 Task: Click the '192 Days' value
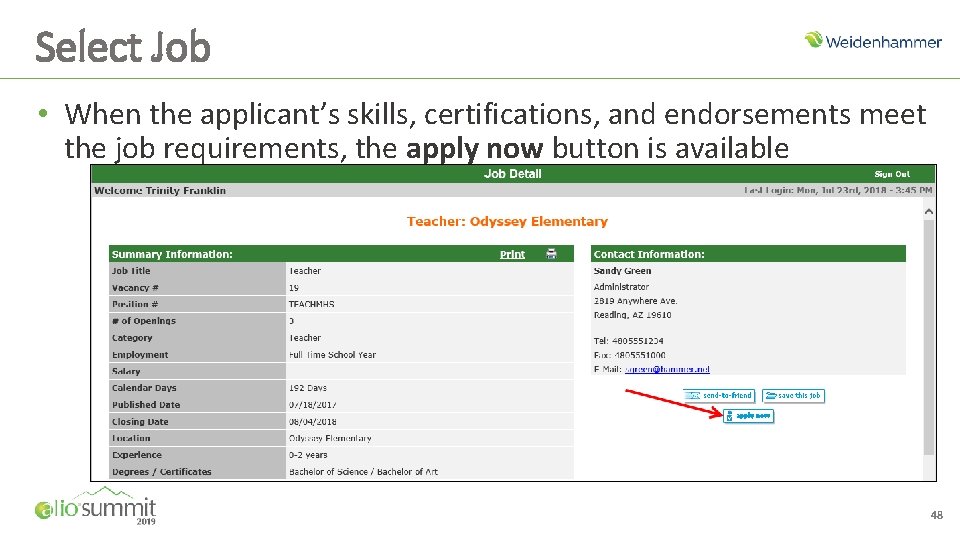pyautogui.click(x=308, y=388)
